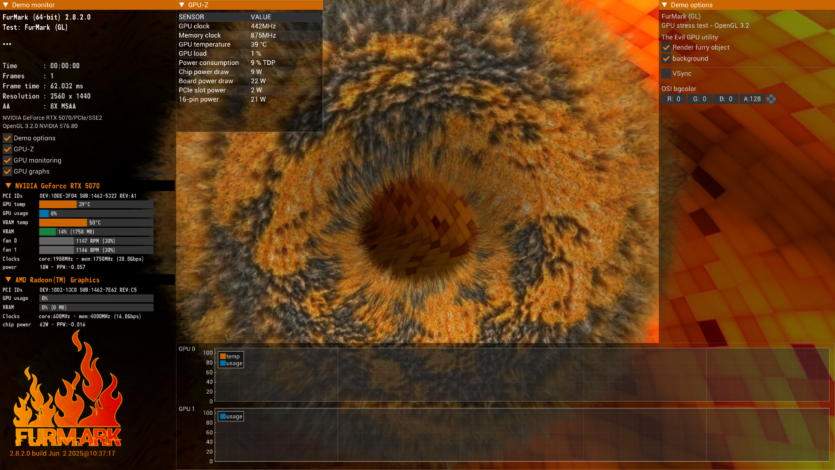Select the Memory clock row in GPU-Z
The width and height of the screenshot is (835, 470).
pyautogui.click(x=249, y=35)
